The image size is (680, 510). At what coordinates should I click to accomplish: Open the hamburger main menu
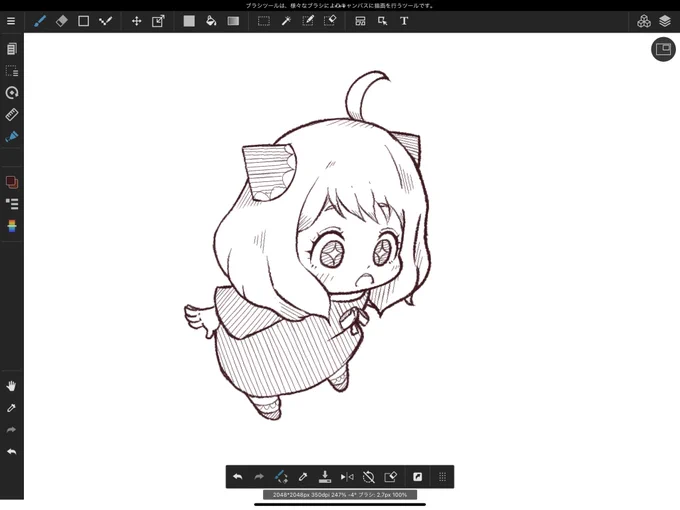tap(11, 21)
